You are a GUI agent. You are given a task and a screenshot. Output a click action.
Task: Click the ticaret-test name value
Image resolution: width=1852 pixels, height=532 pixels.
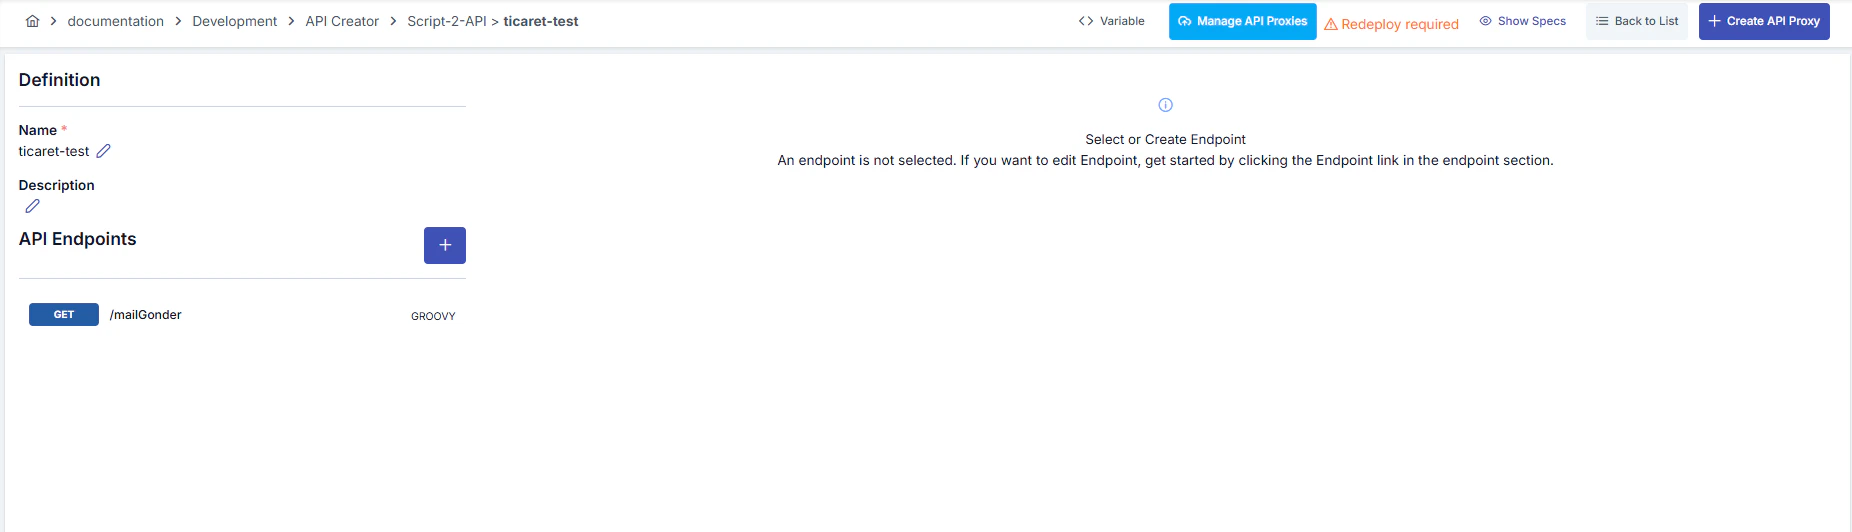coord(54,151)
